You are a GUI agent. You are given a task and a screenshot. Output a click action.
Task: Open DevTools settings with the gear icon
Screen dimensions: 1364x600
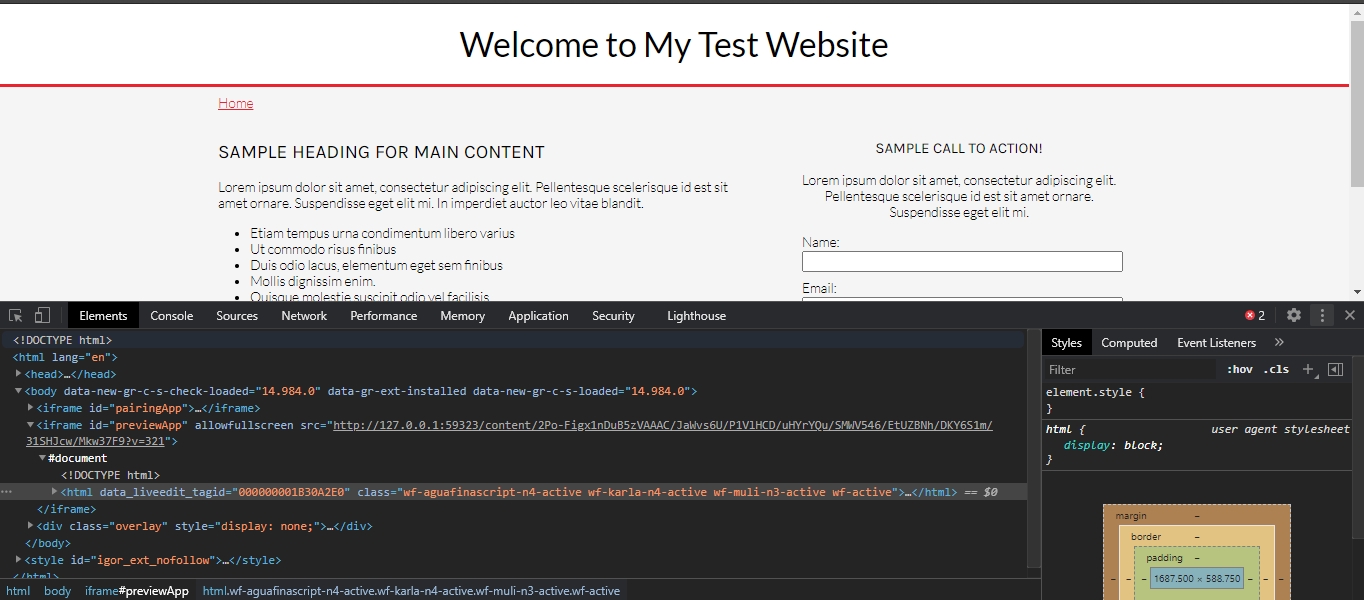(x=1294, y=315)
